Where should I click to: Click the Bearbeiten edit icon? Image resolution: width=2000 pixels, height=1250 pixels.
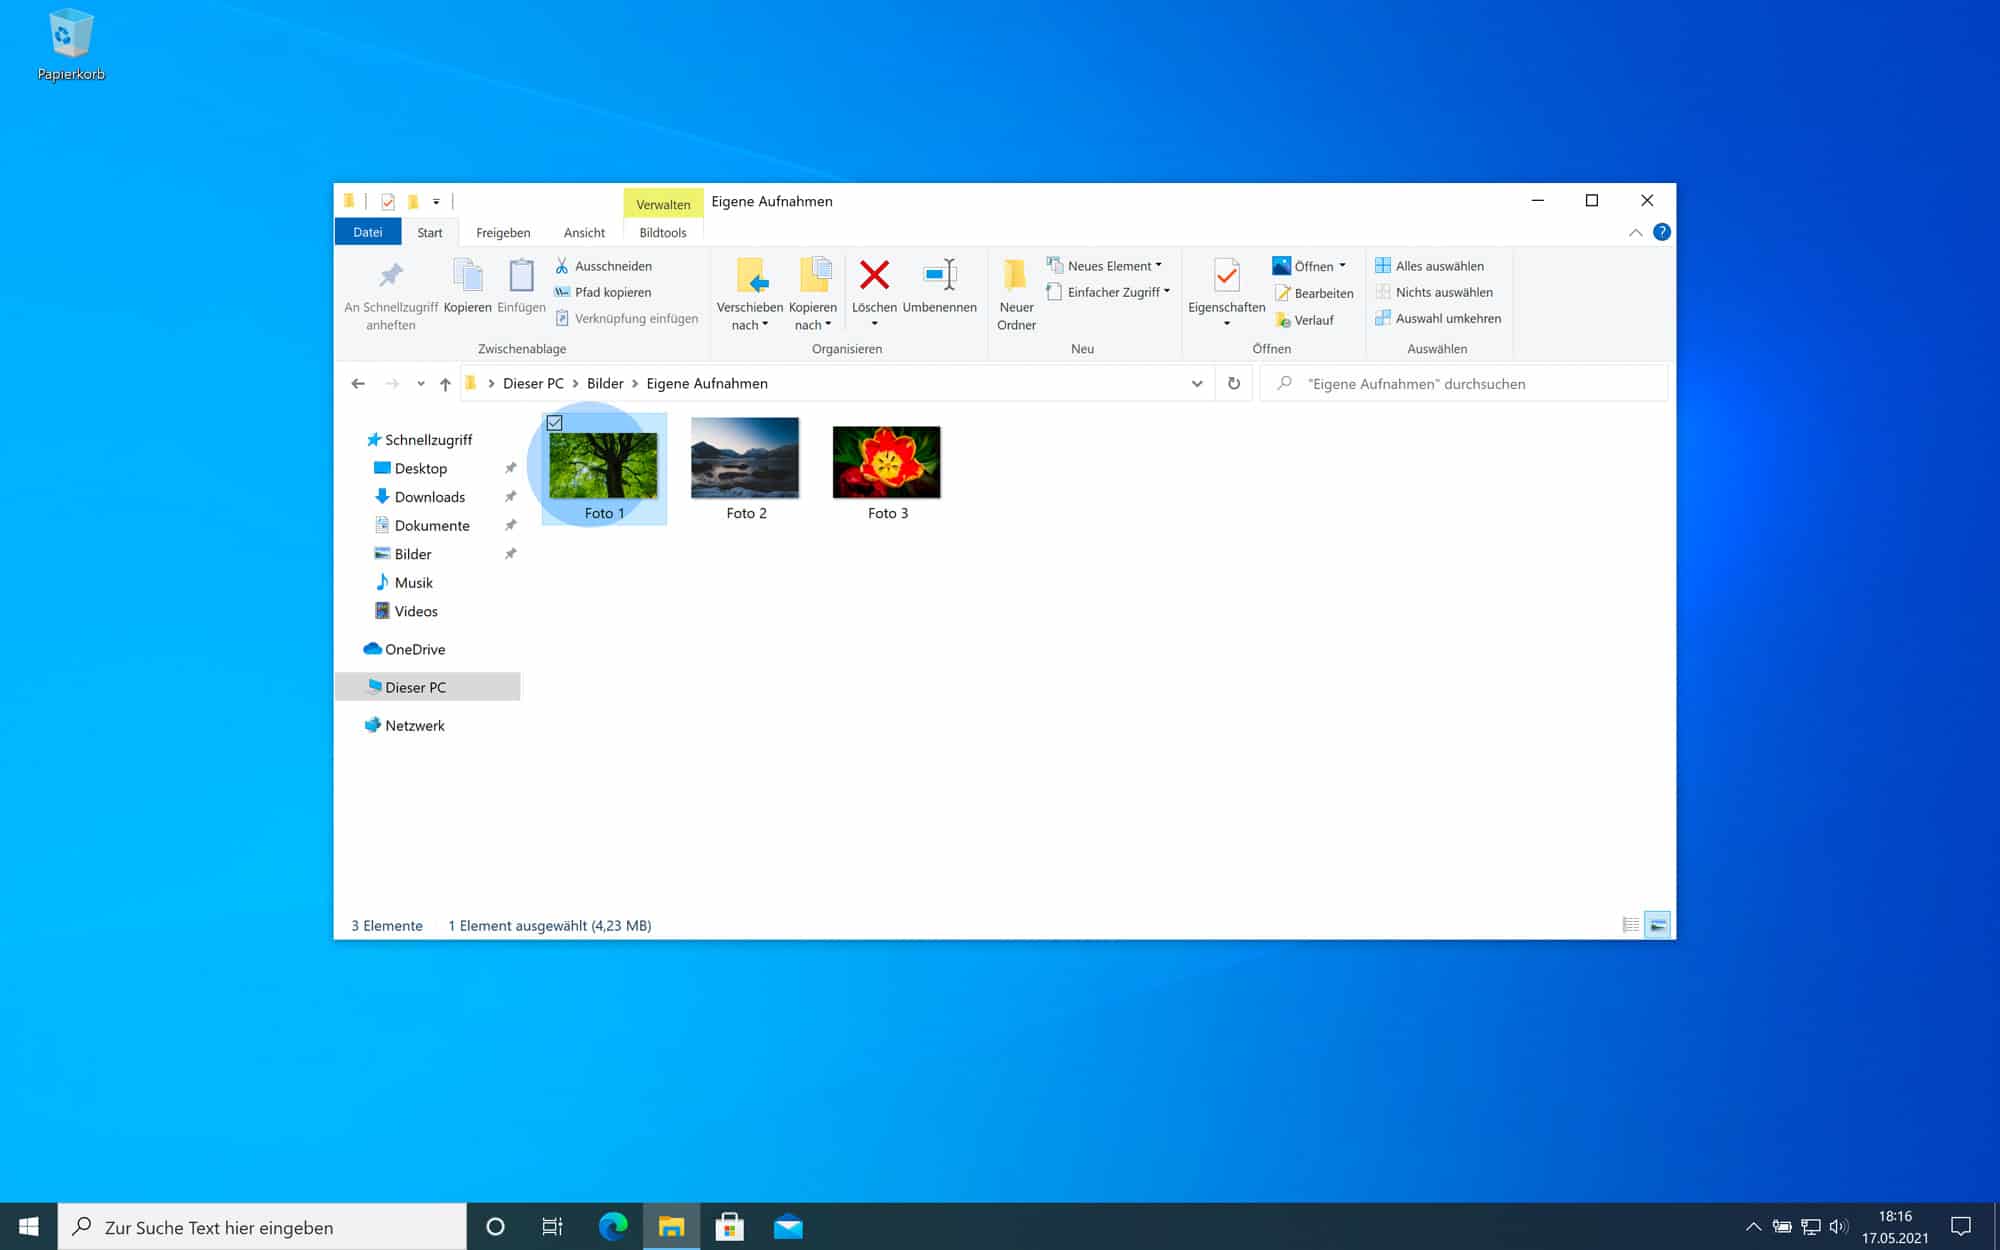coord(1283,293)
